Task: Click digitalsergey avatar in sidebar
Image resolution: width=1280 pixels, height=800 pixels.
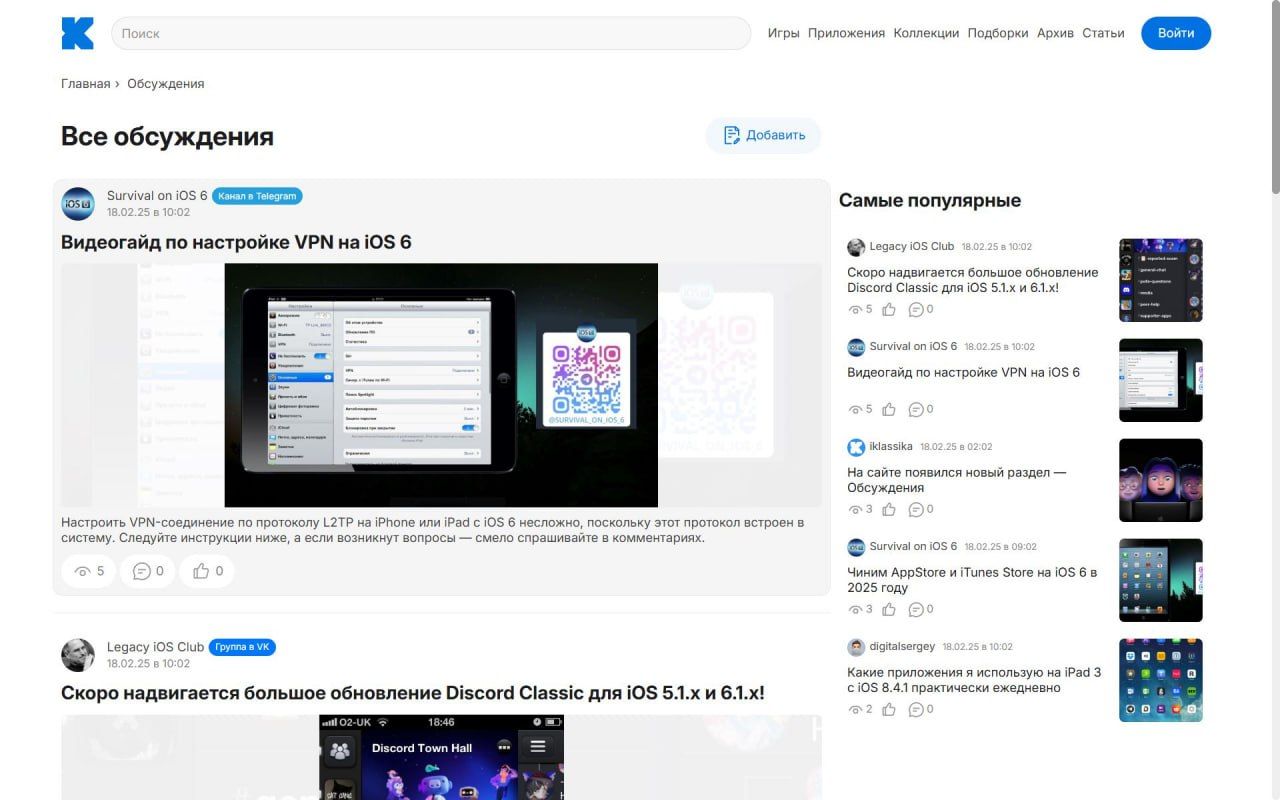Action: tap(856, 647)
